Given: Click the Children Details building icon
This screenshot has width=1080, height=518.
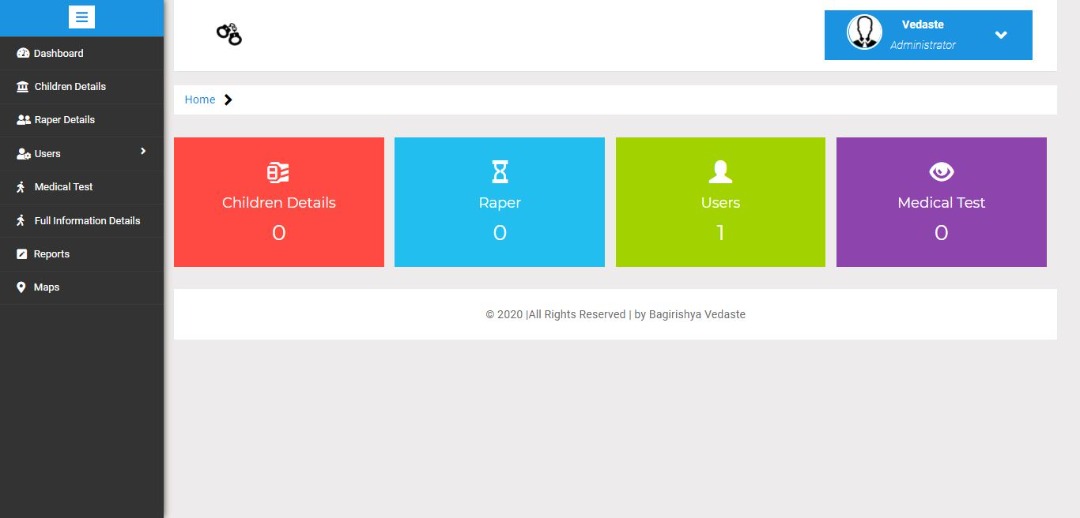Looking at the screenshot, I should [x=23, y=87].
